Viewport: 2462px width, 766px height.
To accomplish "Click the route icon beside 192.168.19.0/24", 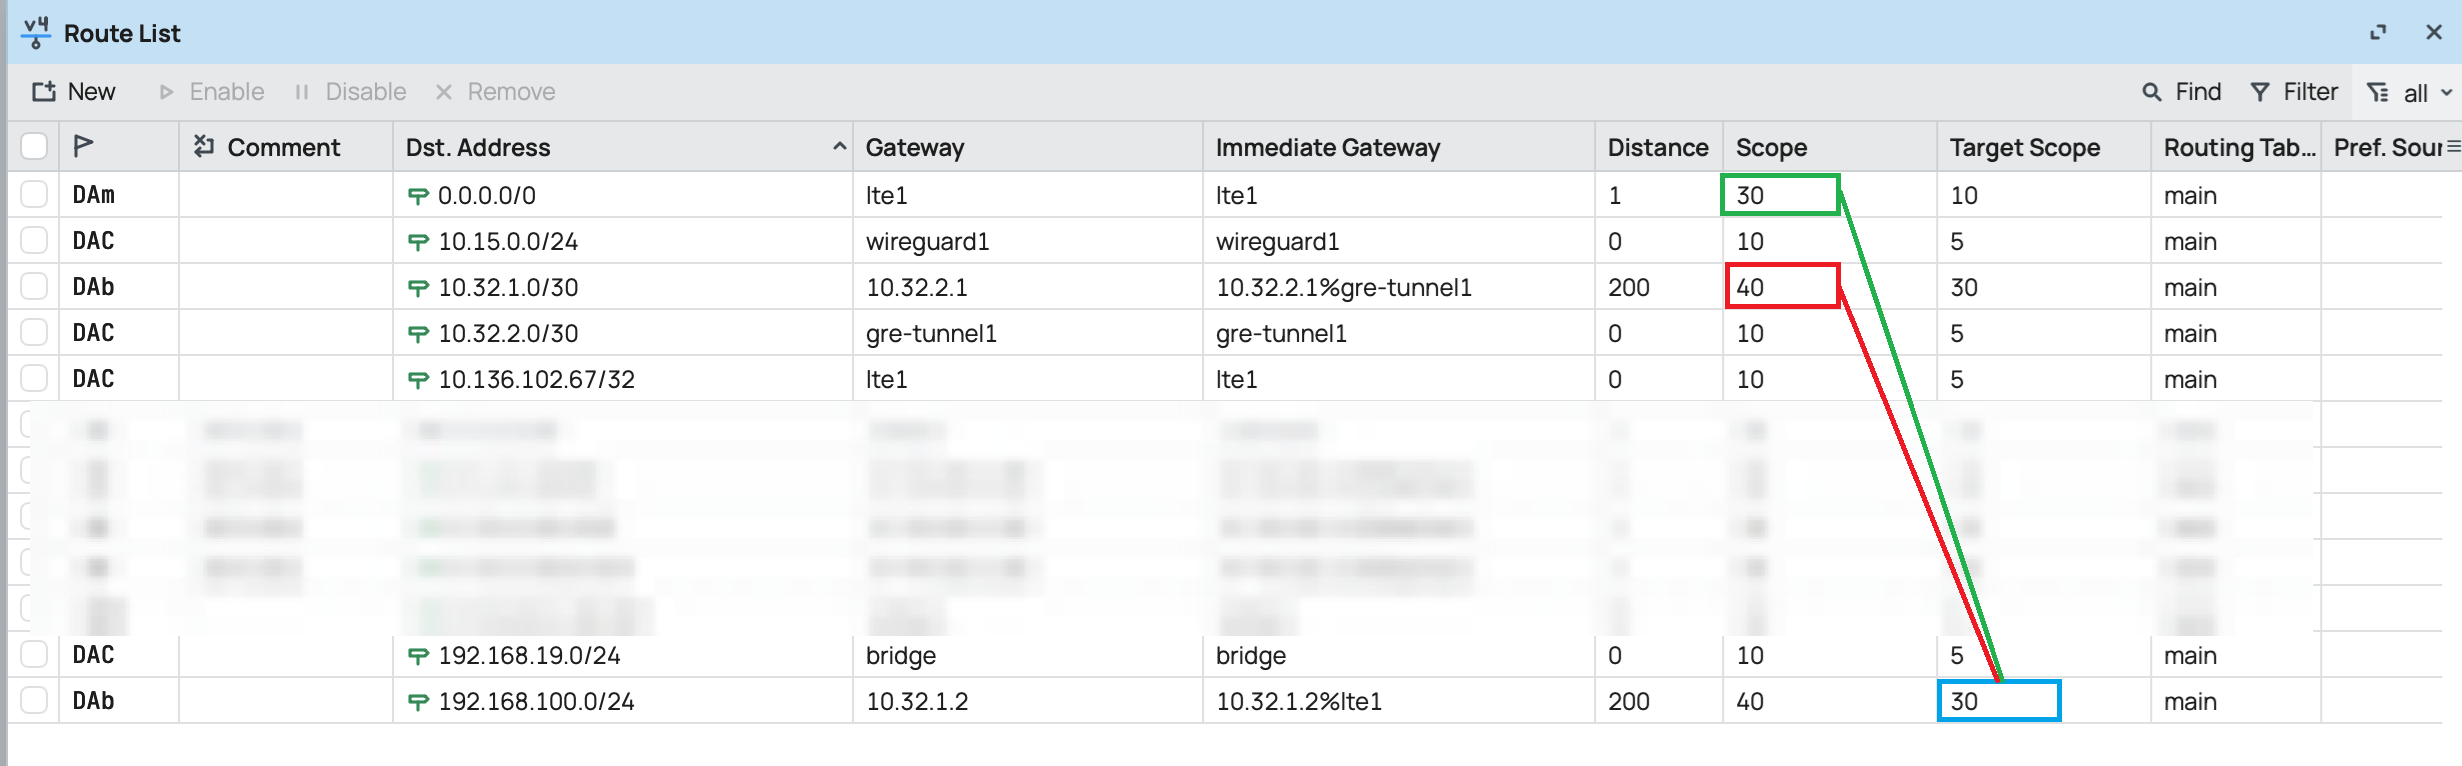I will click(418, 656).
